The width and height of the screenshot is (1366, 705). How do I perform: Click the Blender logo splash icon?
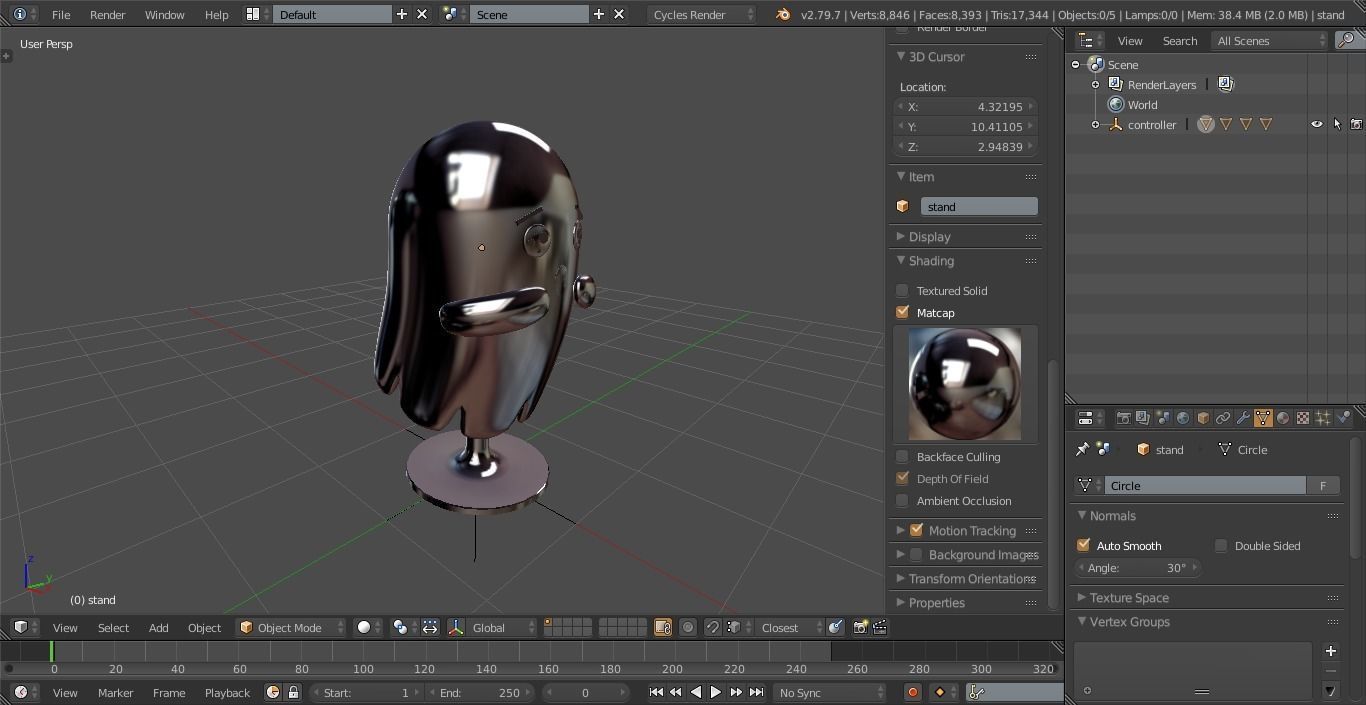tap(783, 14)
